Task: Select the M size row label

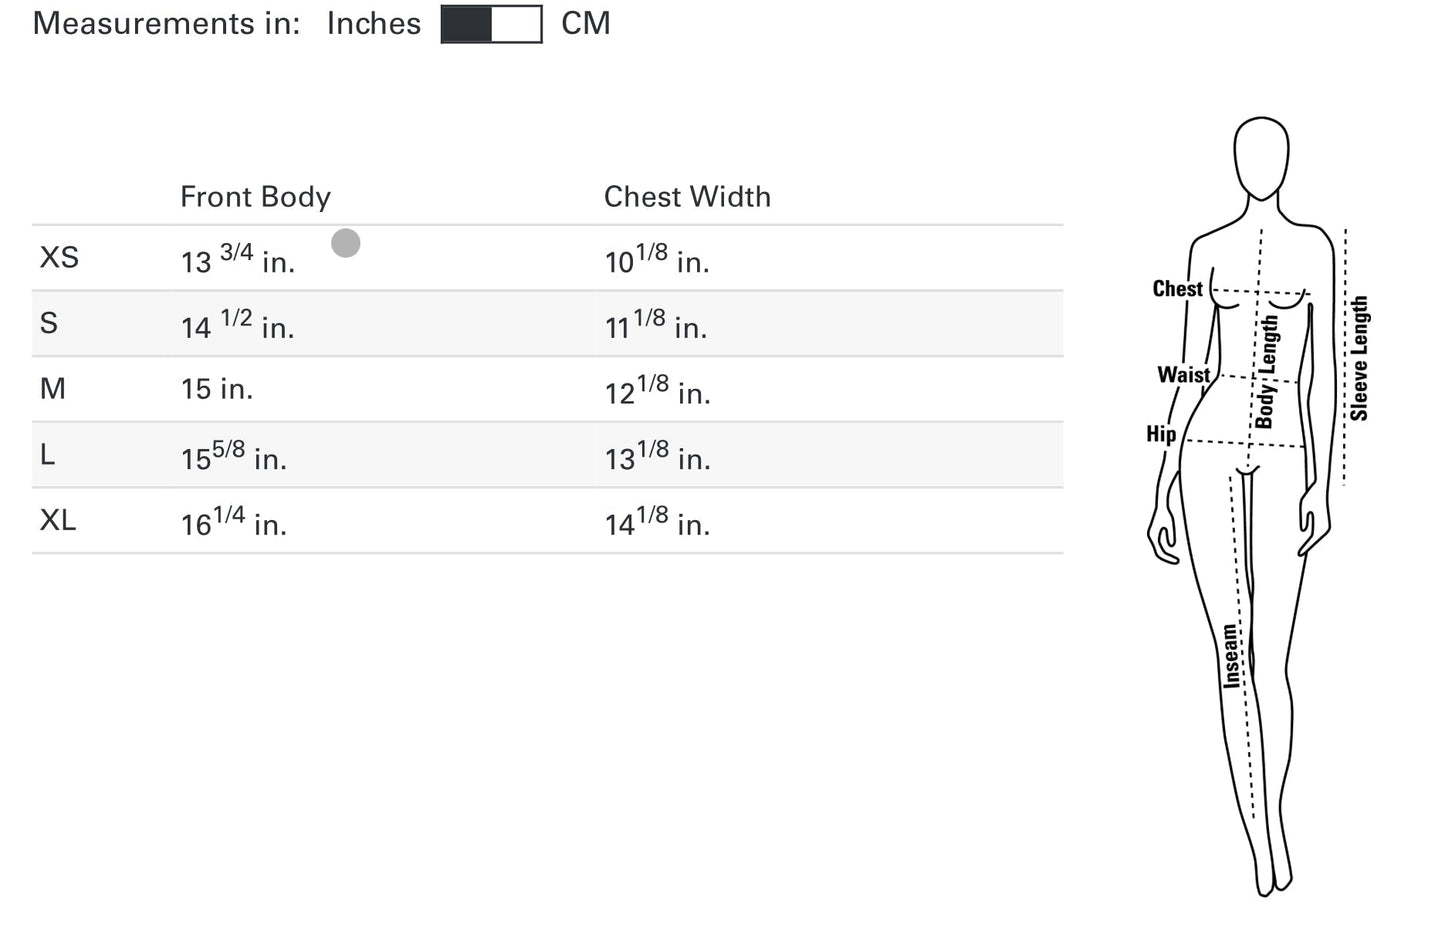Action: point(53,388)
